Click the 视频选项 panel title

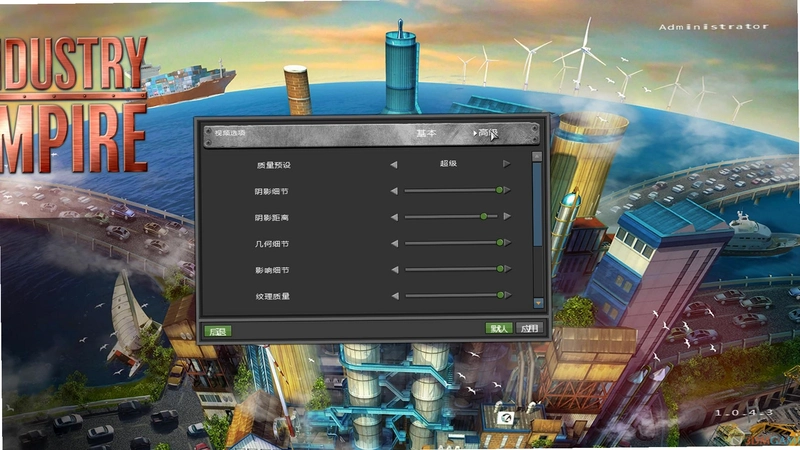[x=230, y=133]
